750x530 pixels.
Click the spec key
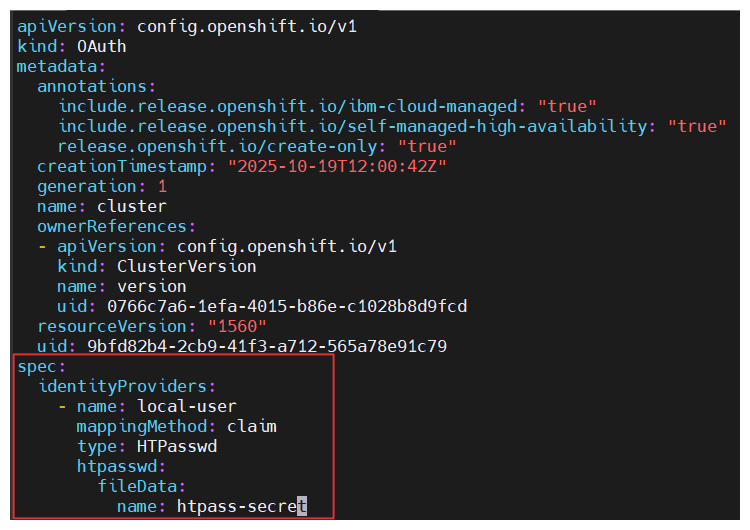(38, 366)
